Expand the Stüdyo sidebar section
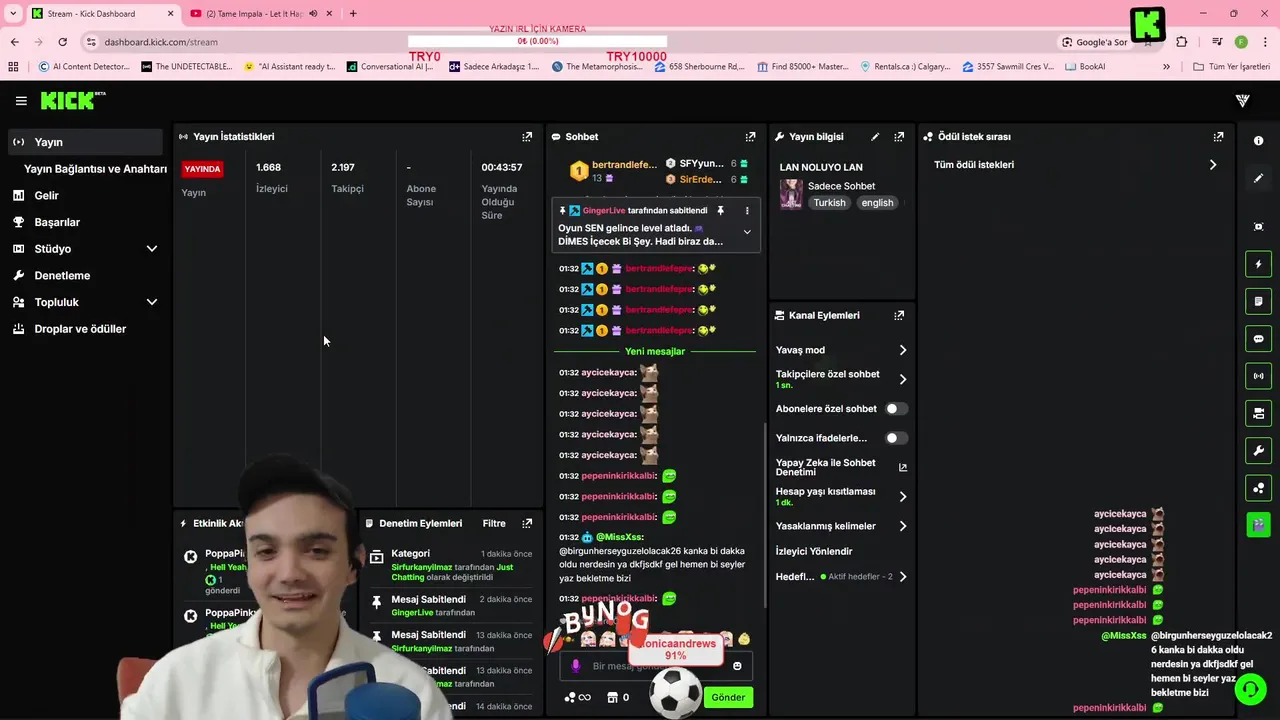The image size is (1280, 720). [x=152, y=249]
